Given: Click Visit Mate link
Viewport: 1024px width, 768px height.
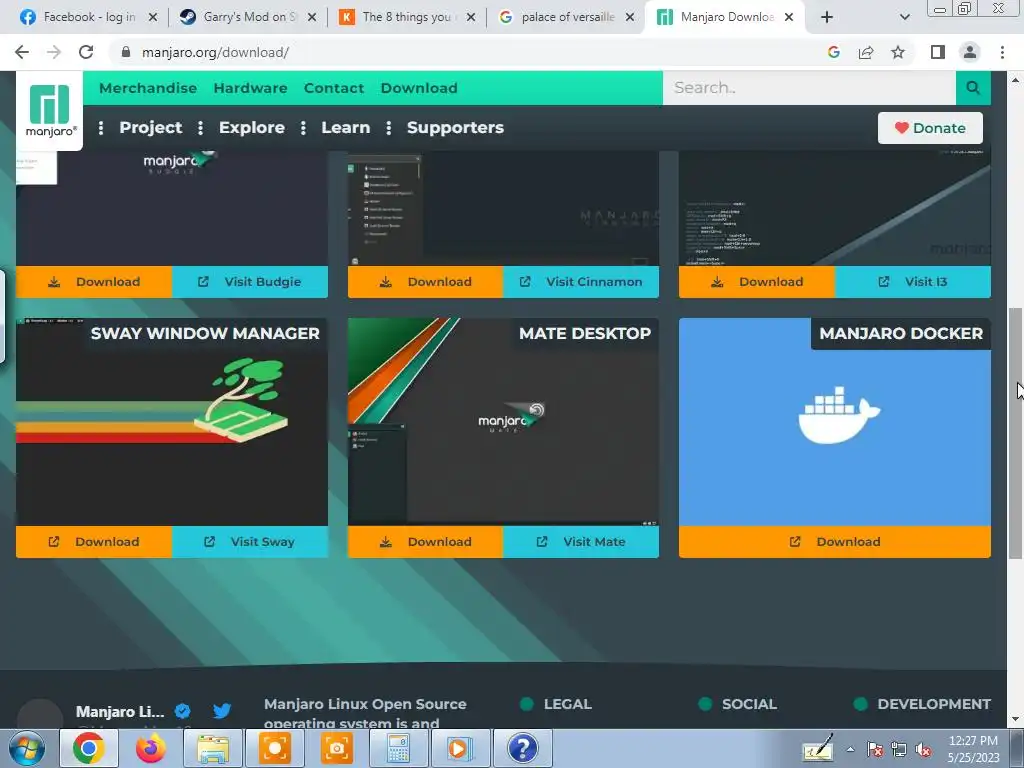Looking at the screenshot, I should (x=581, y=541).
